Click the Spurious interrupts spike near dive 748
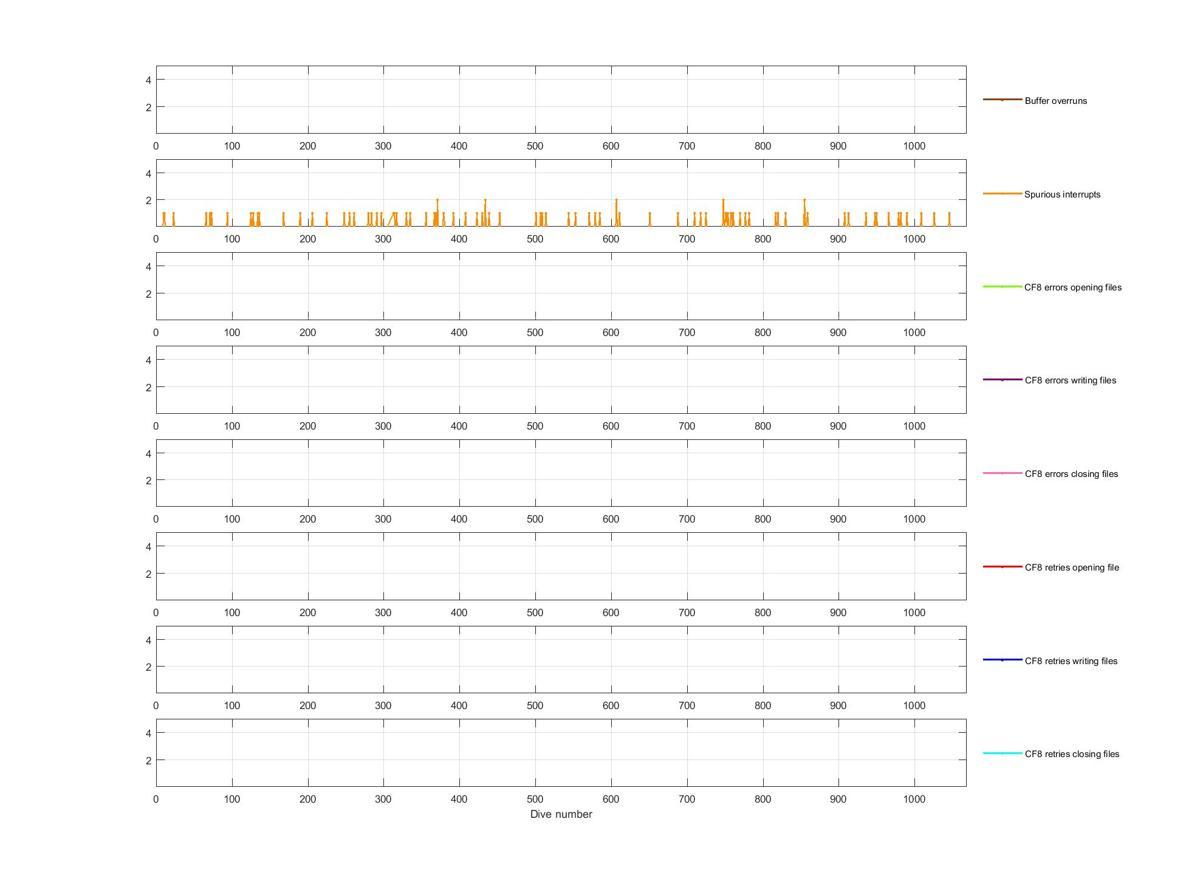Viewport: 1200px width, 885px height. click(x=723, y=212)
